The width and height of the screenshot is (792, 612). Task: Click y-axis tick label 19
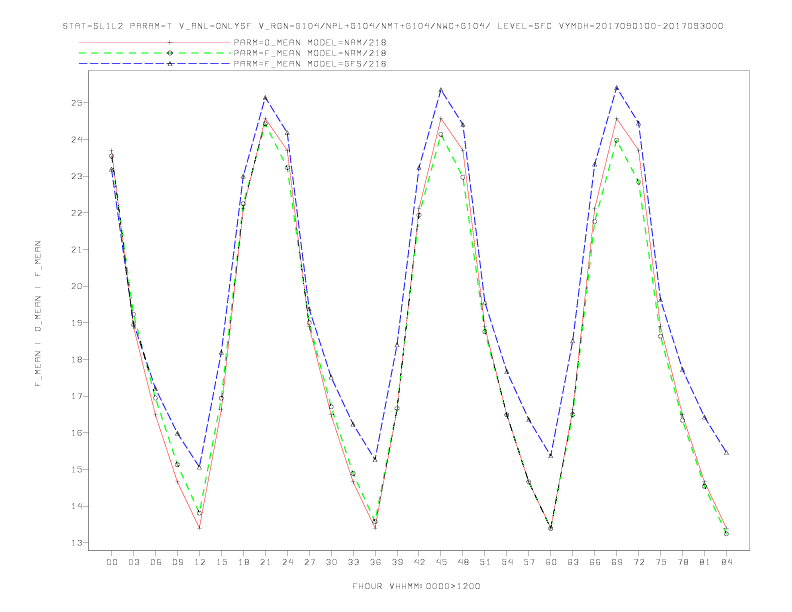click(76, 323)
